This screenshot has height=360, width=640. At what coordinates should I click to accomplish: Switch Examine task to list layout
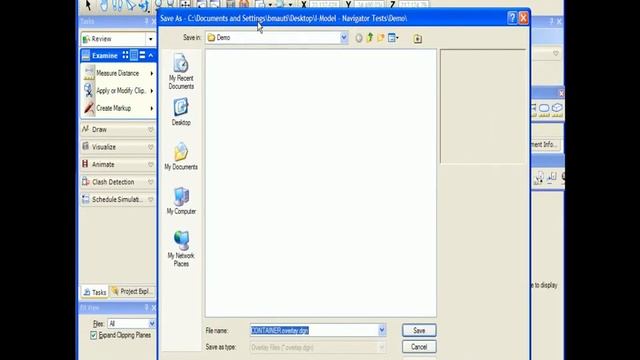coord(134,55)
